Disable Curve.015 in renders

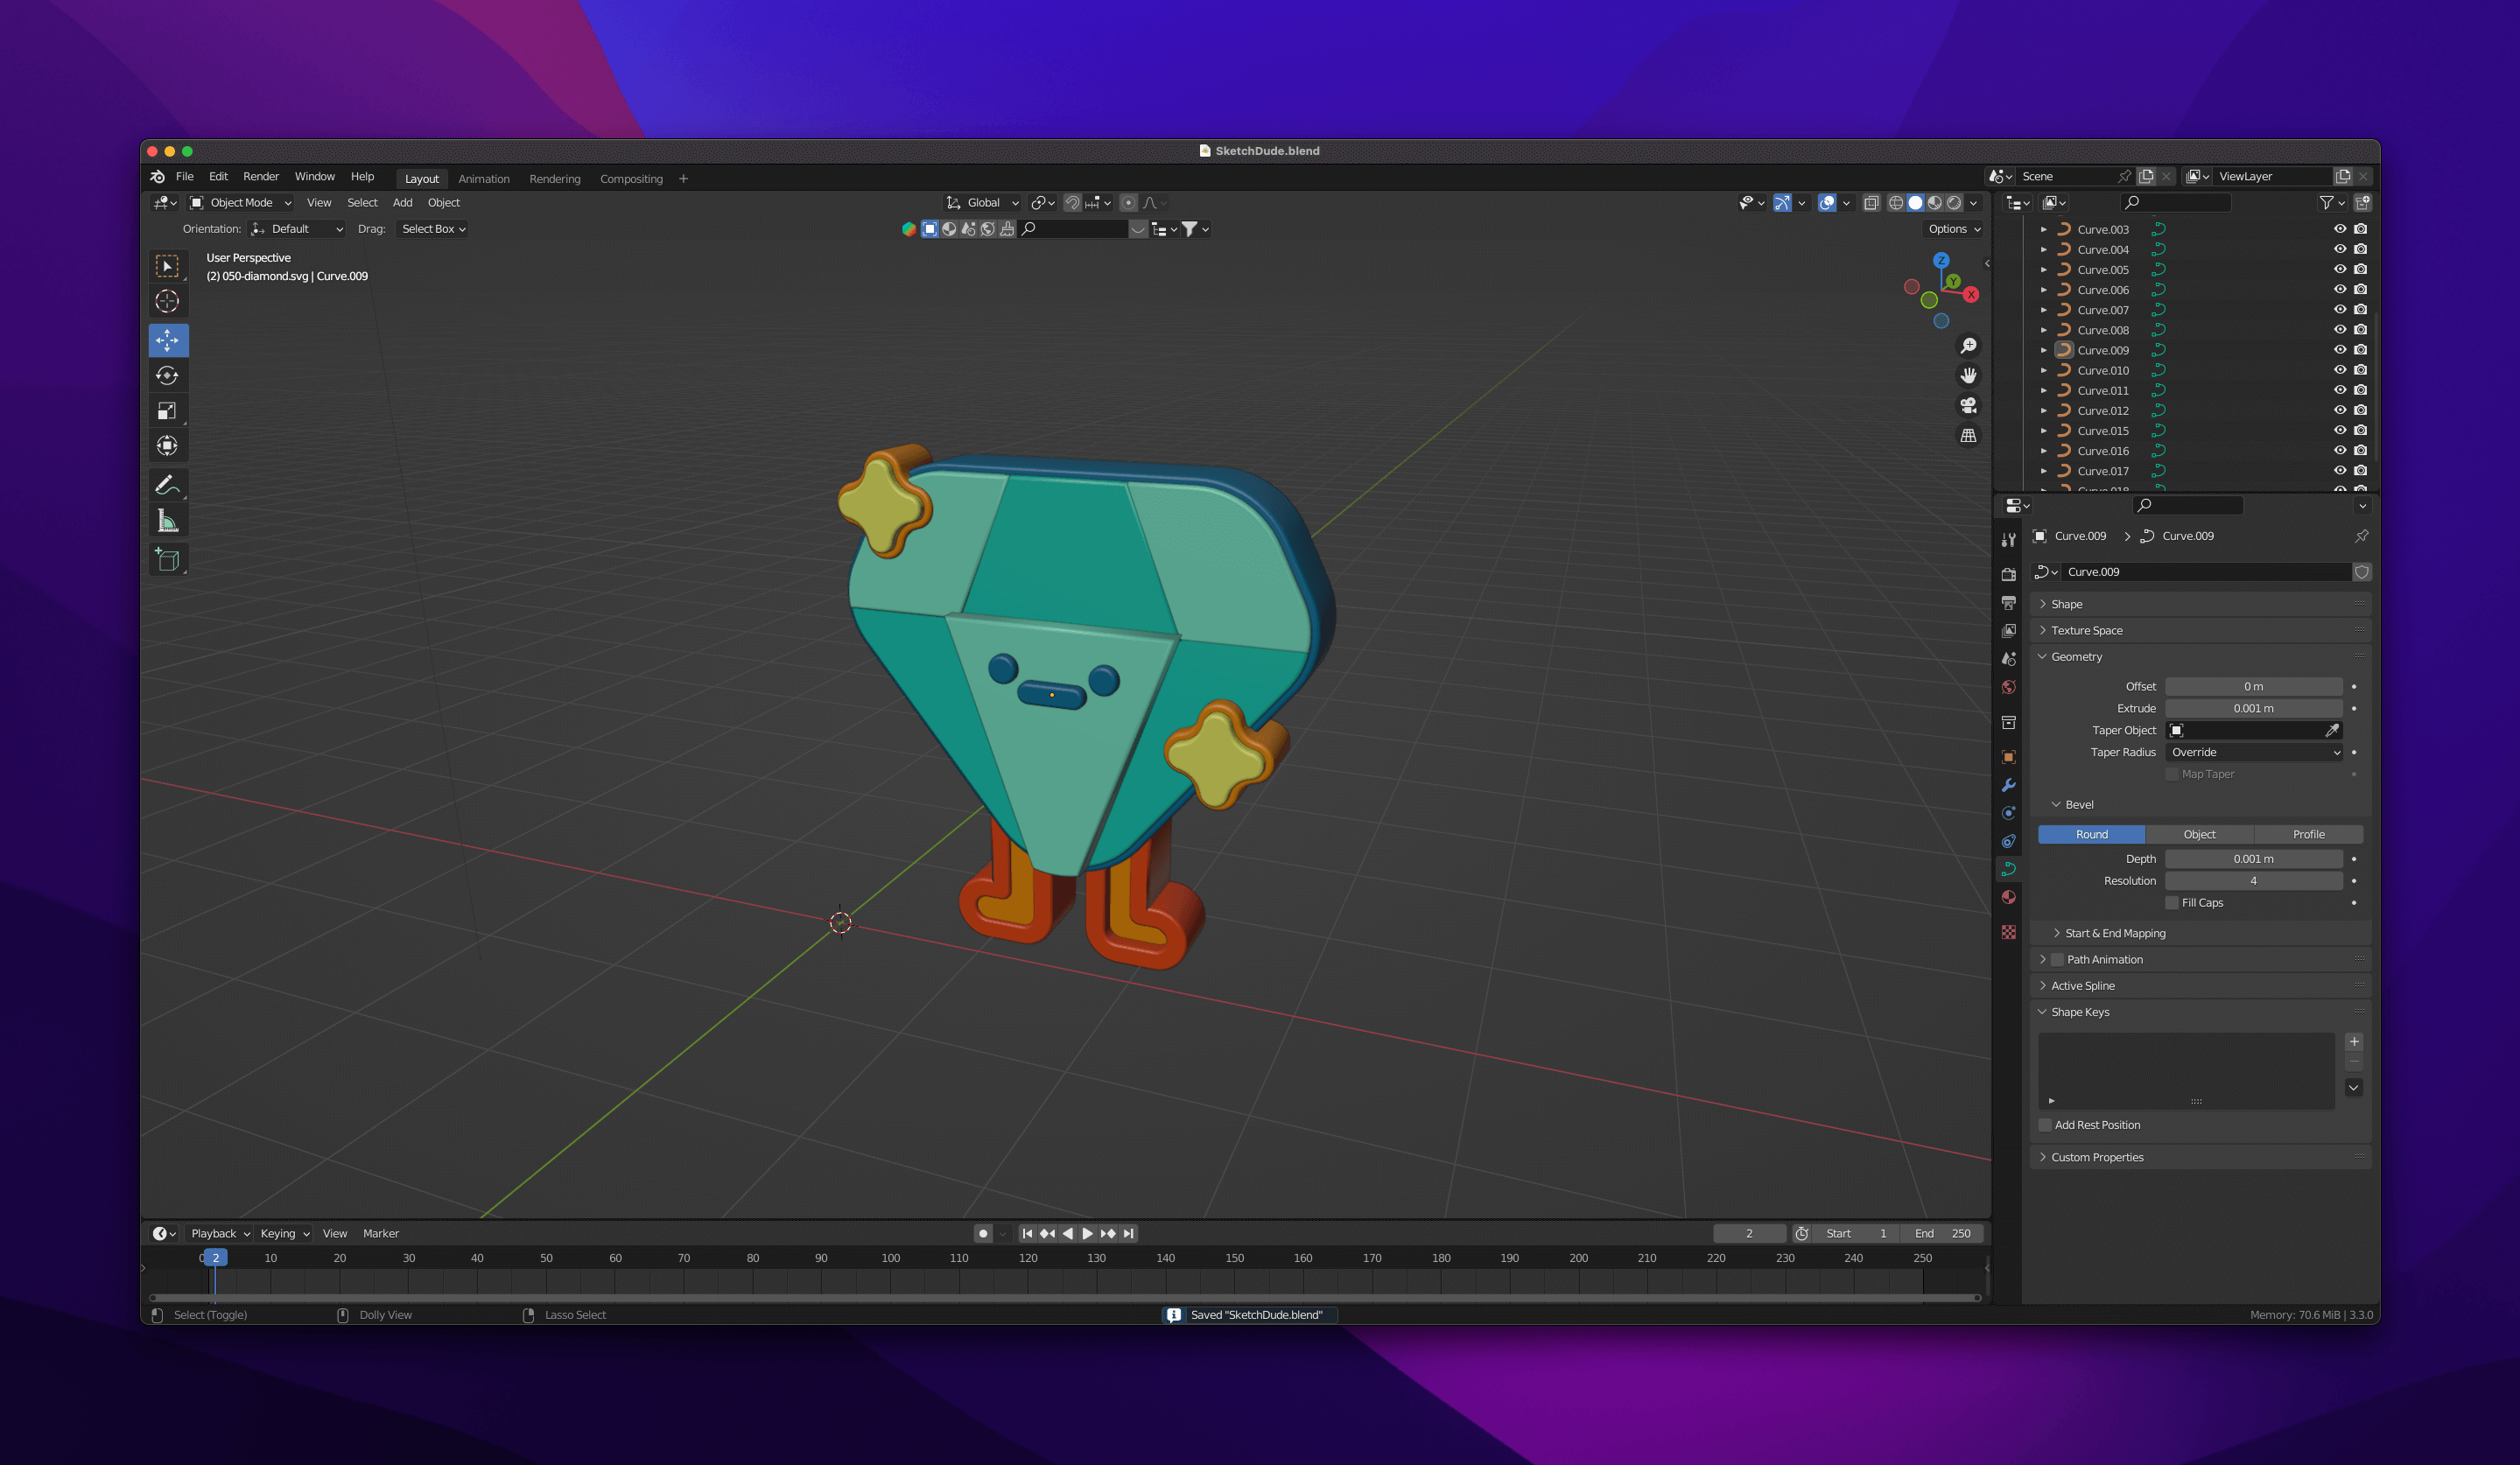point(2361,430)
